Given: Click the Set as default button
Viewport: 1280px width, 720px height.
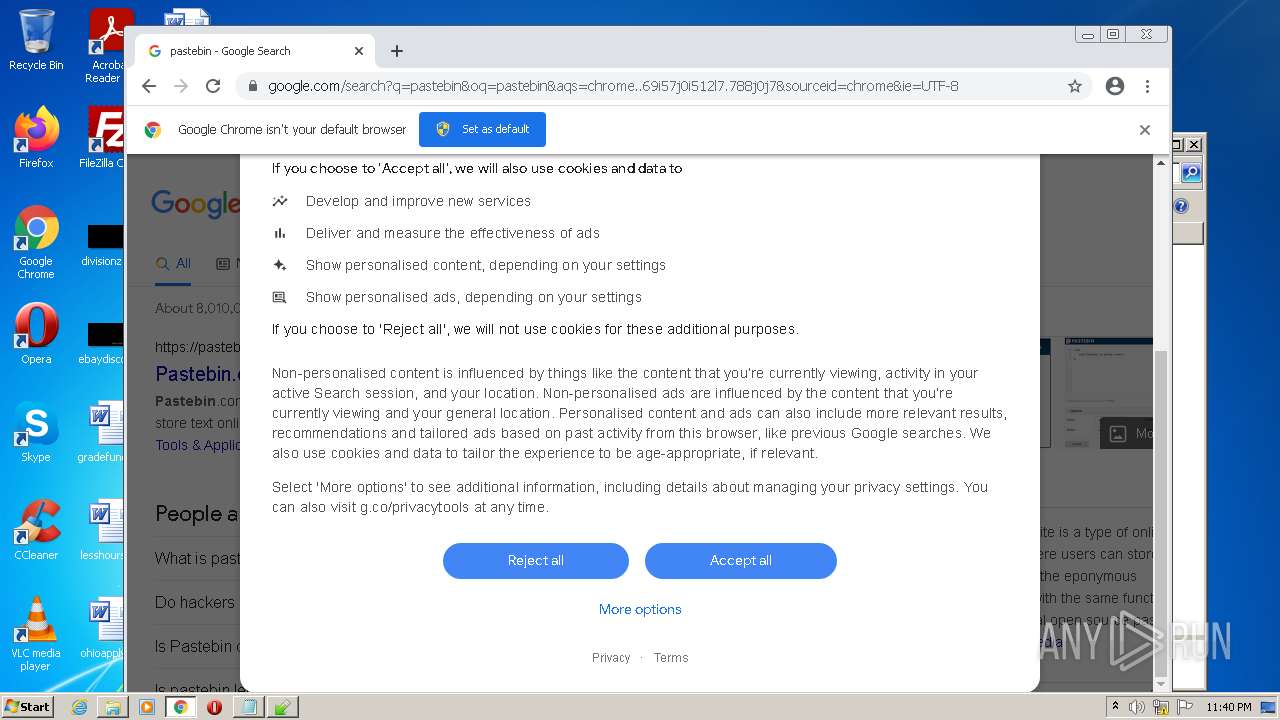Looking at the screenshot, I should point(482,129).
